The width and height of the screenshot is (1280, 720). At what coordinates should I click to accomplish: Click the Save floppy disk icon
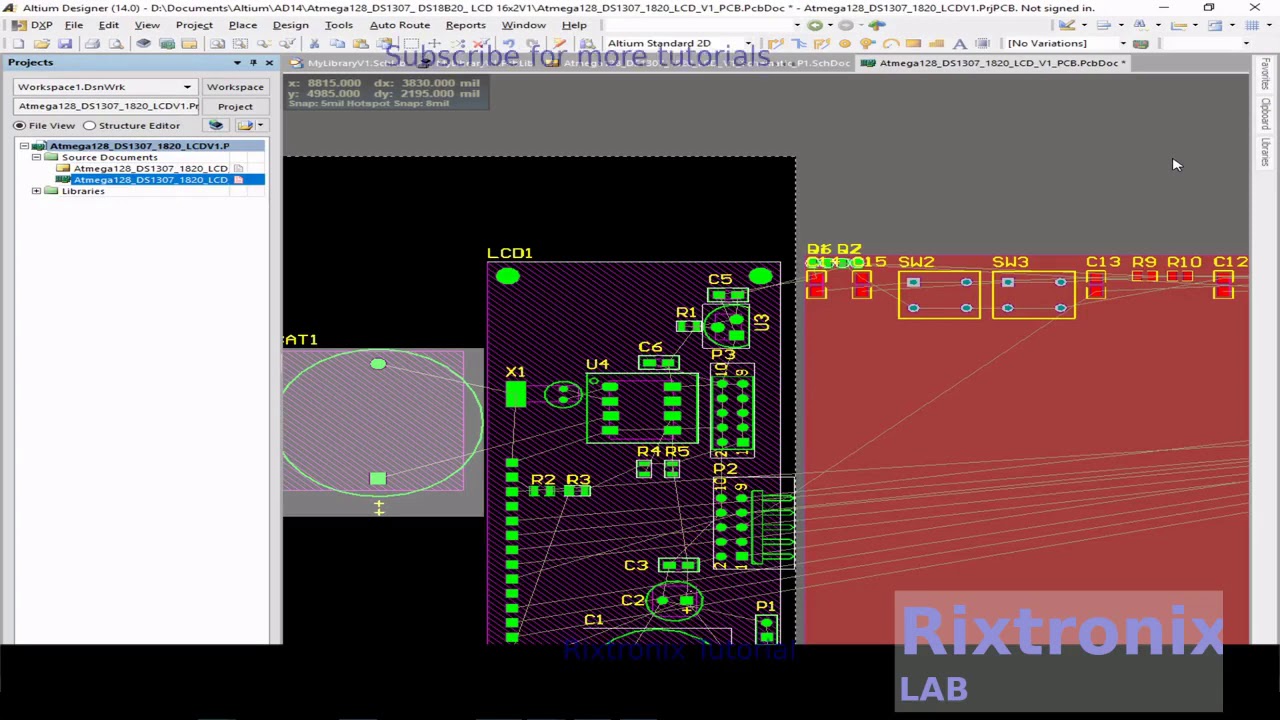[65, 44]
